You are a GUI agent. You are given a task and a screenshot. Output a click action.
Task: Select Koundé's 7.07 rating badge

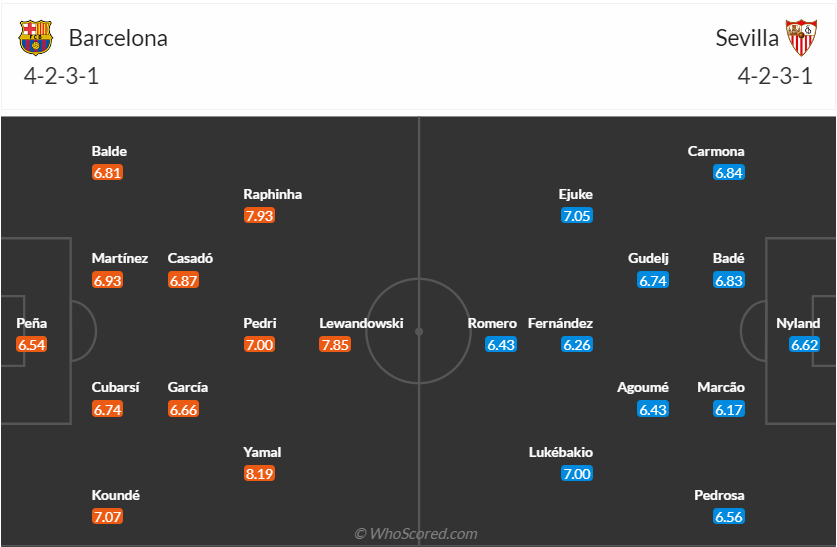click(107, 517)
